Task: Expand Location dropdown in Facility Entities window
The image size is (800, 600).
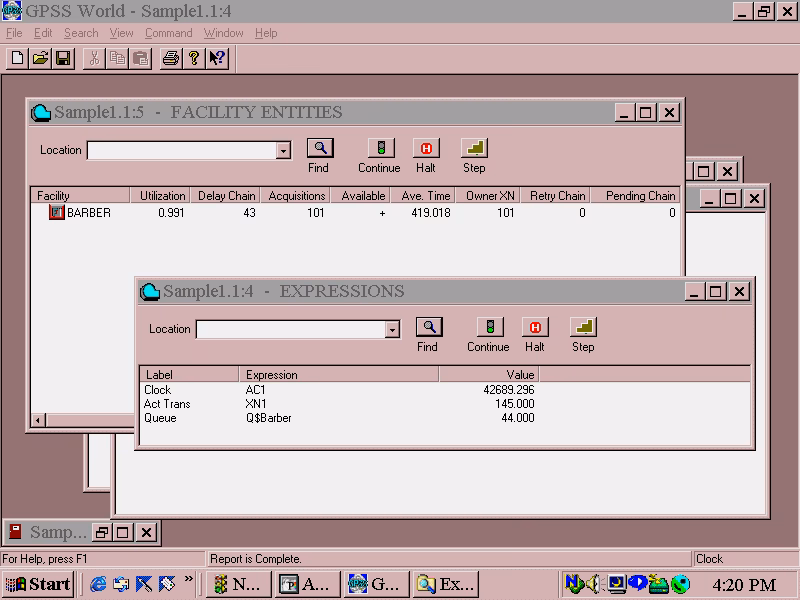Action: click(x=283, y=151)
